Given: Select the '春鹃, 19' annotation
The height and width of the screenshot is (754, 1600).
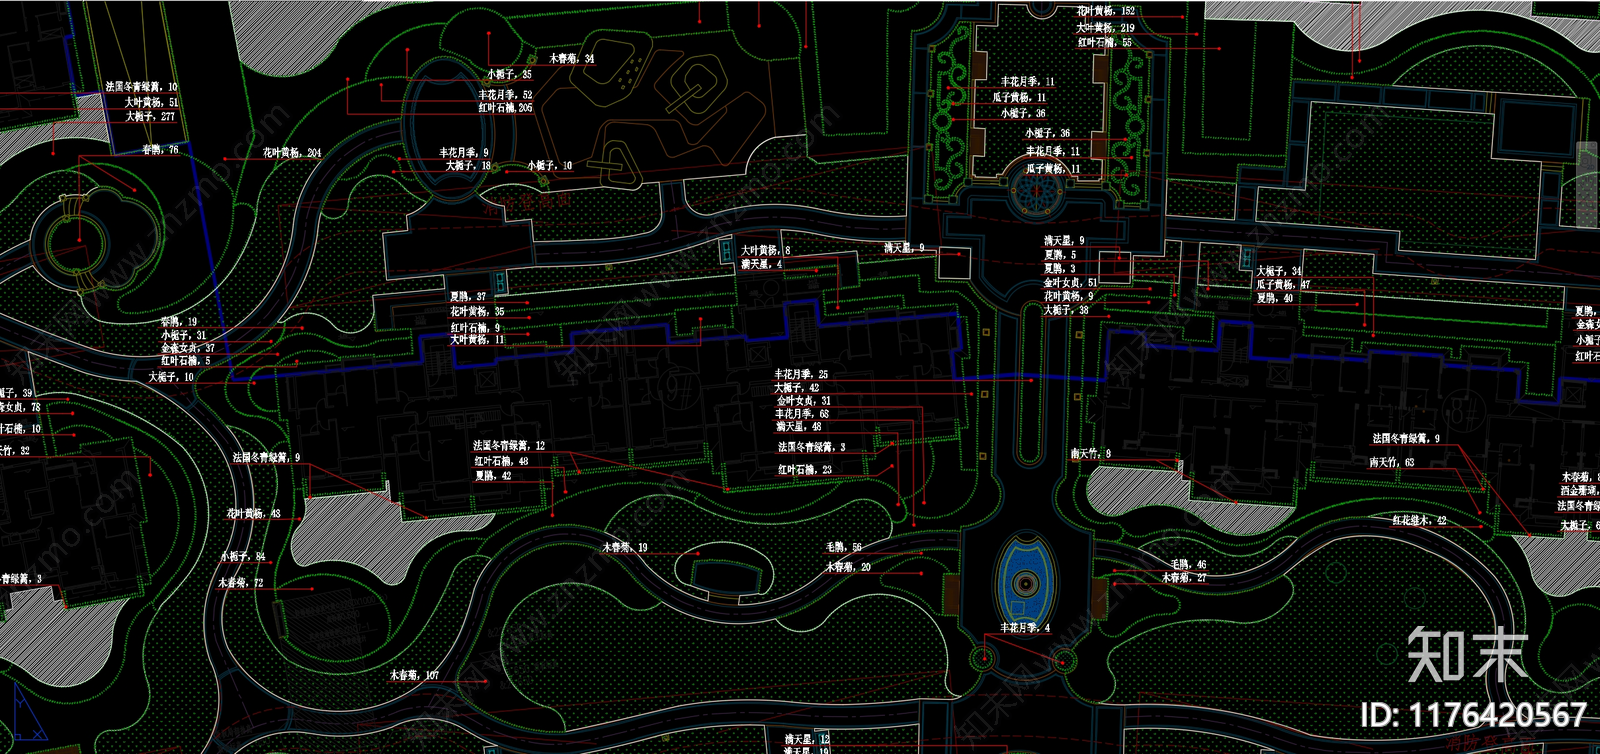Looking at the screenshot, I should [x=178, y=323].
